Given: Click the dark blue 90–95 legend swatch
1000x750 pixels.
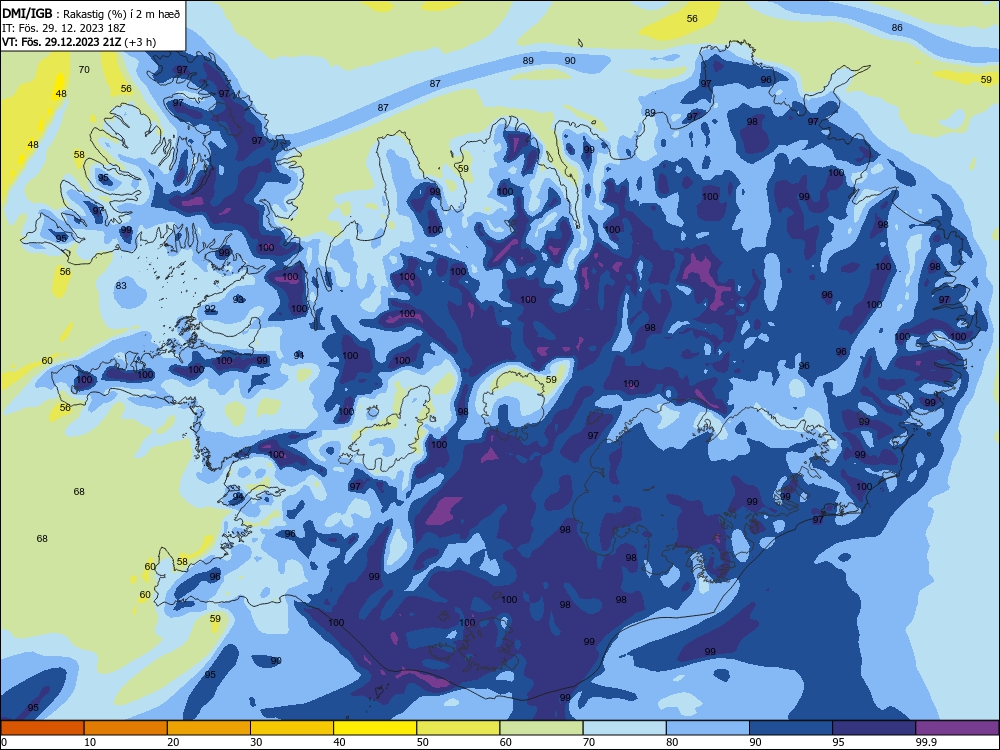Looking at the screenshot, I should [791, 728].
